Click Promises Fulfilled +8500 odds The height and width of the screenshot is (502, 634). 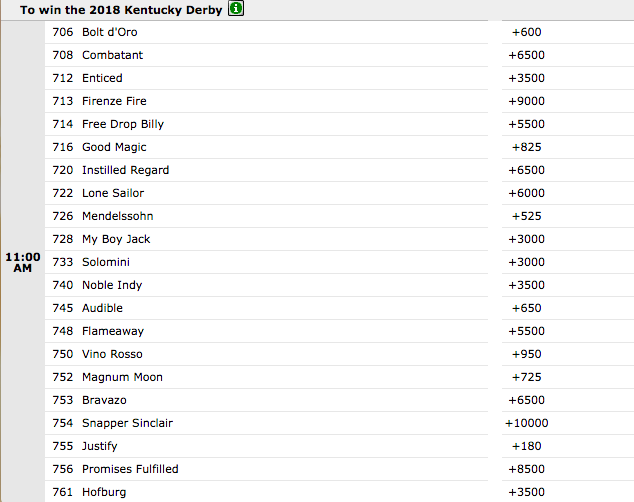[526, 469]
